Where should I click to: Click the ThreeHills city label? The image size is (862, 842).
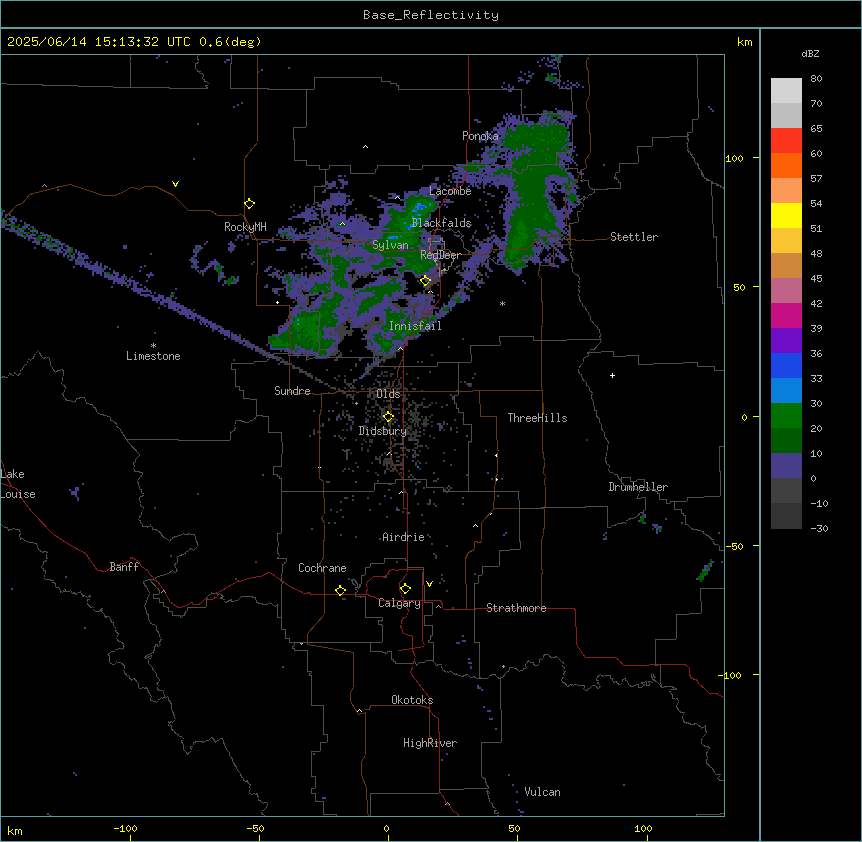[537, 418]
